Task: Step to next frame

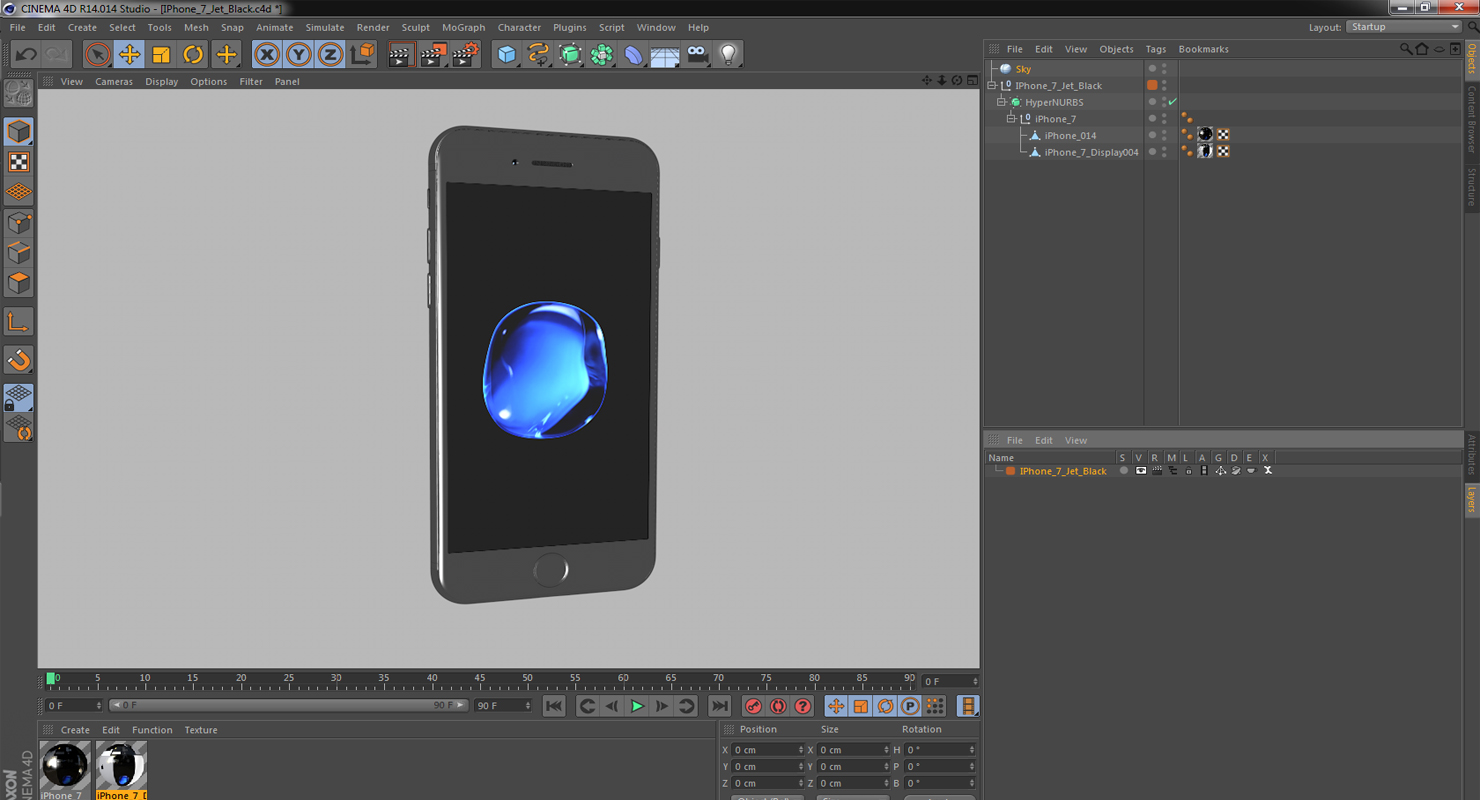Action: click(661, 706)
